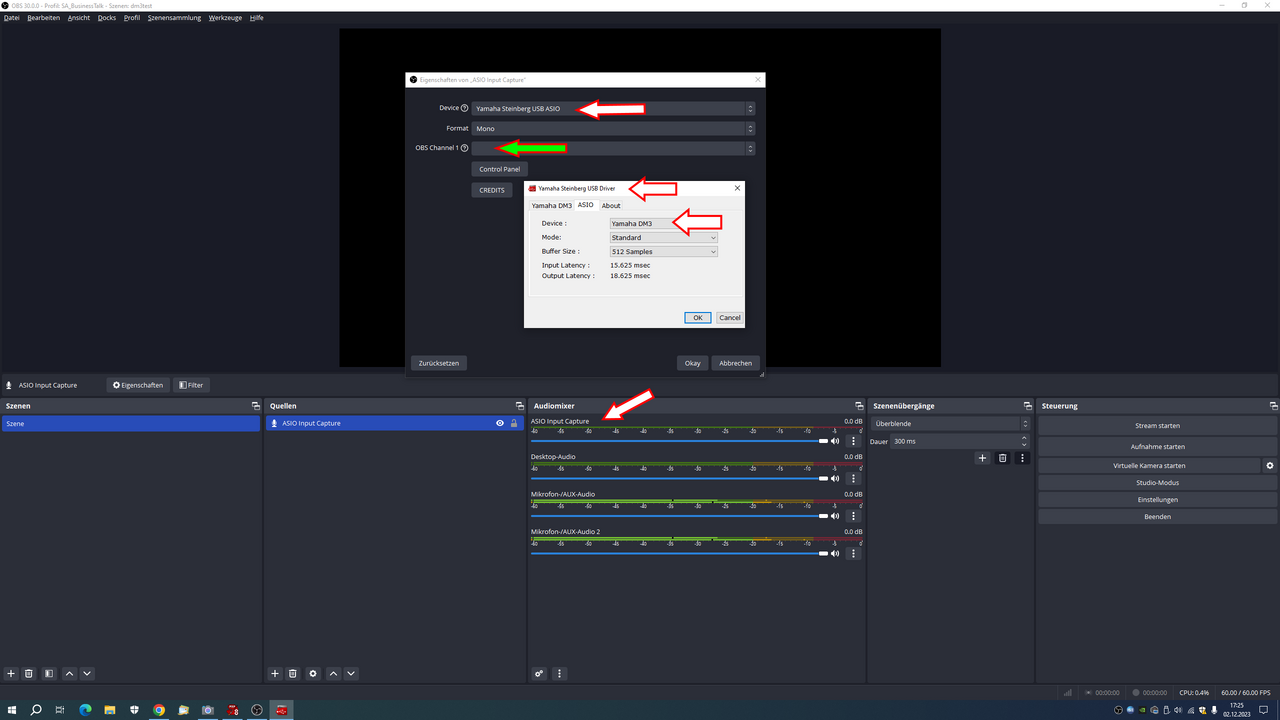Open the Überblende transition dropdown
The width and height of the screenshot is (1280, 720).
tap(950, 424)
